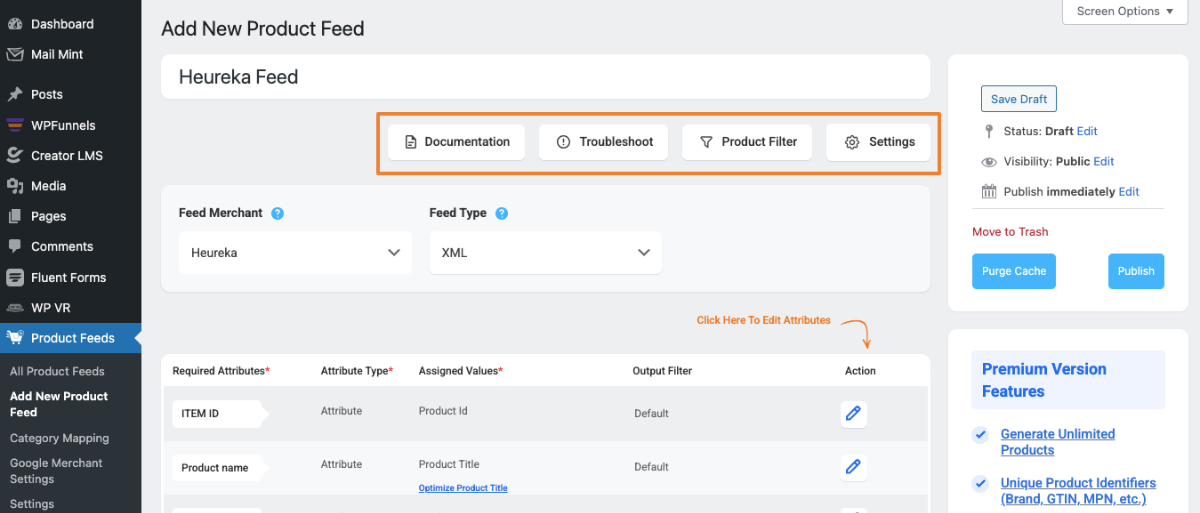Click the feed title field containing Heureka Feed
Viewport: 1200px width, 513px height.
coord(545,77)
